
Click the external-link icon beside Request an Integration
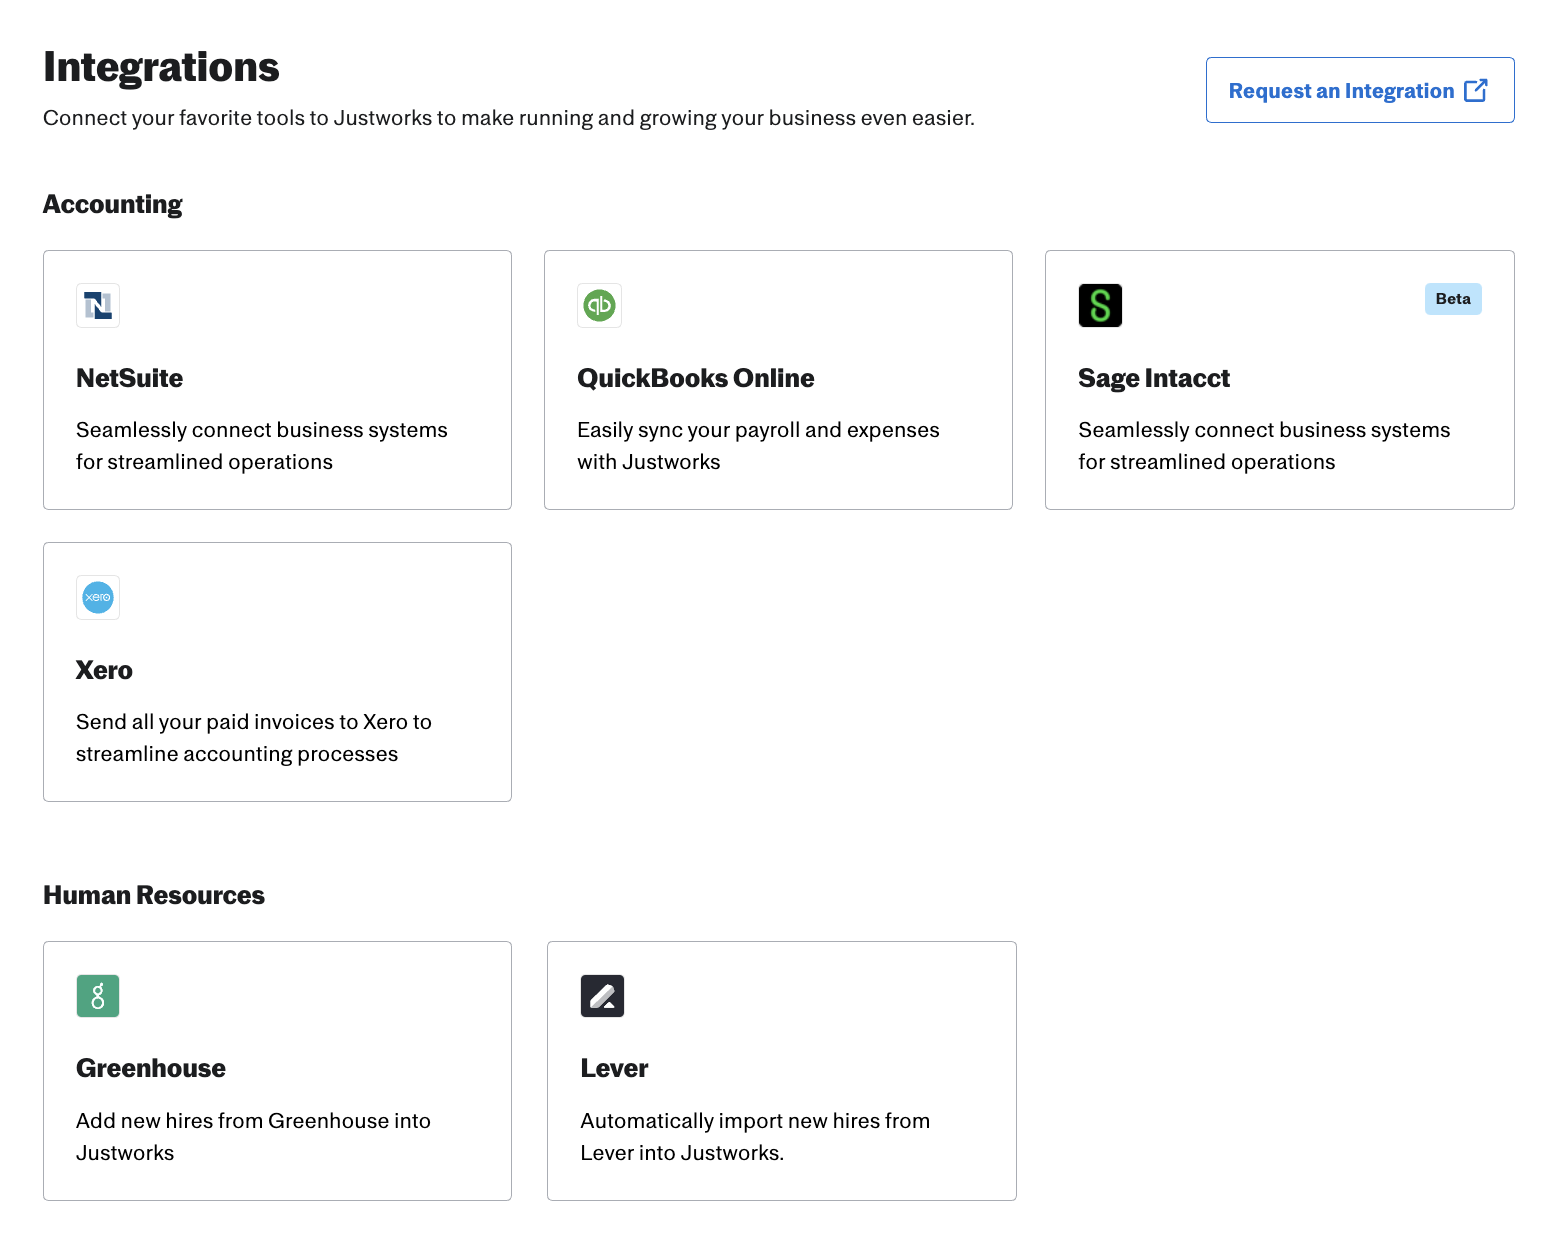[x=1475, y=90]
